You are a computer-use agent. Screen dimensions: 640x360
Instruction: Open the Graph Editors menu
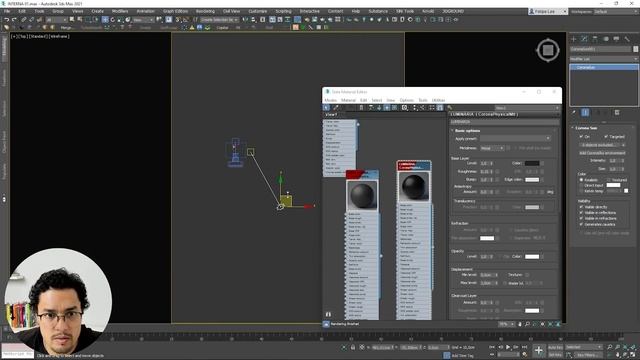coord(175,11)
